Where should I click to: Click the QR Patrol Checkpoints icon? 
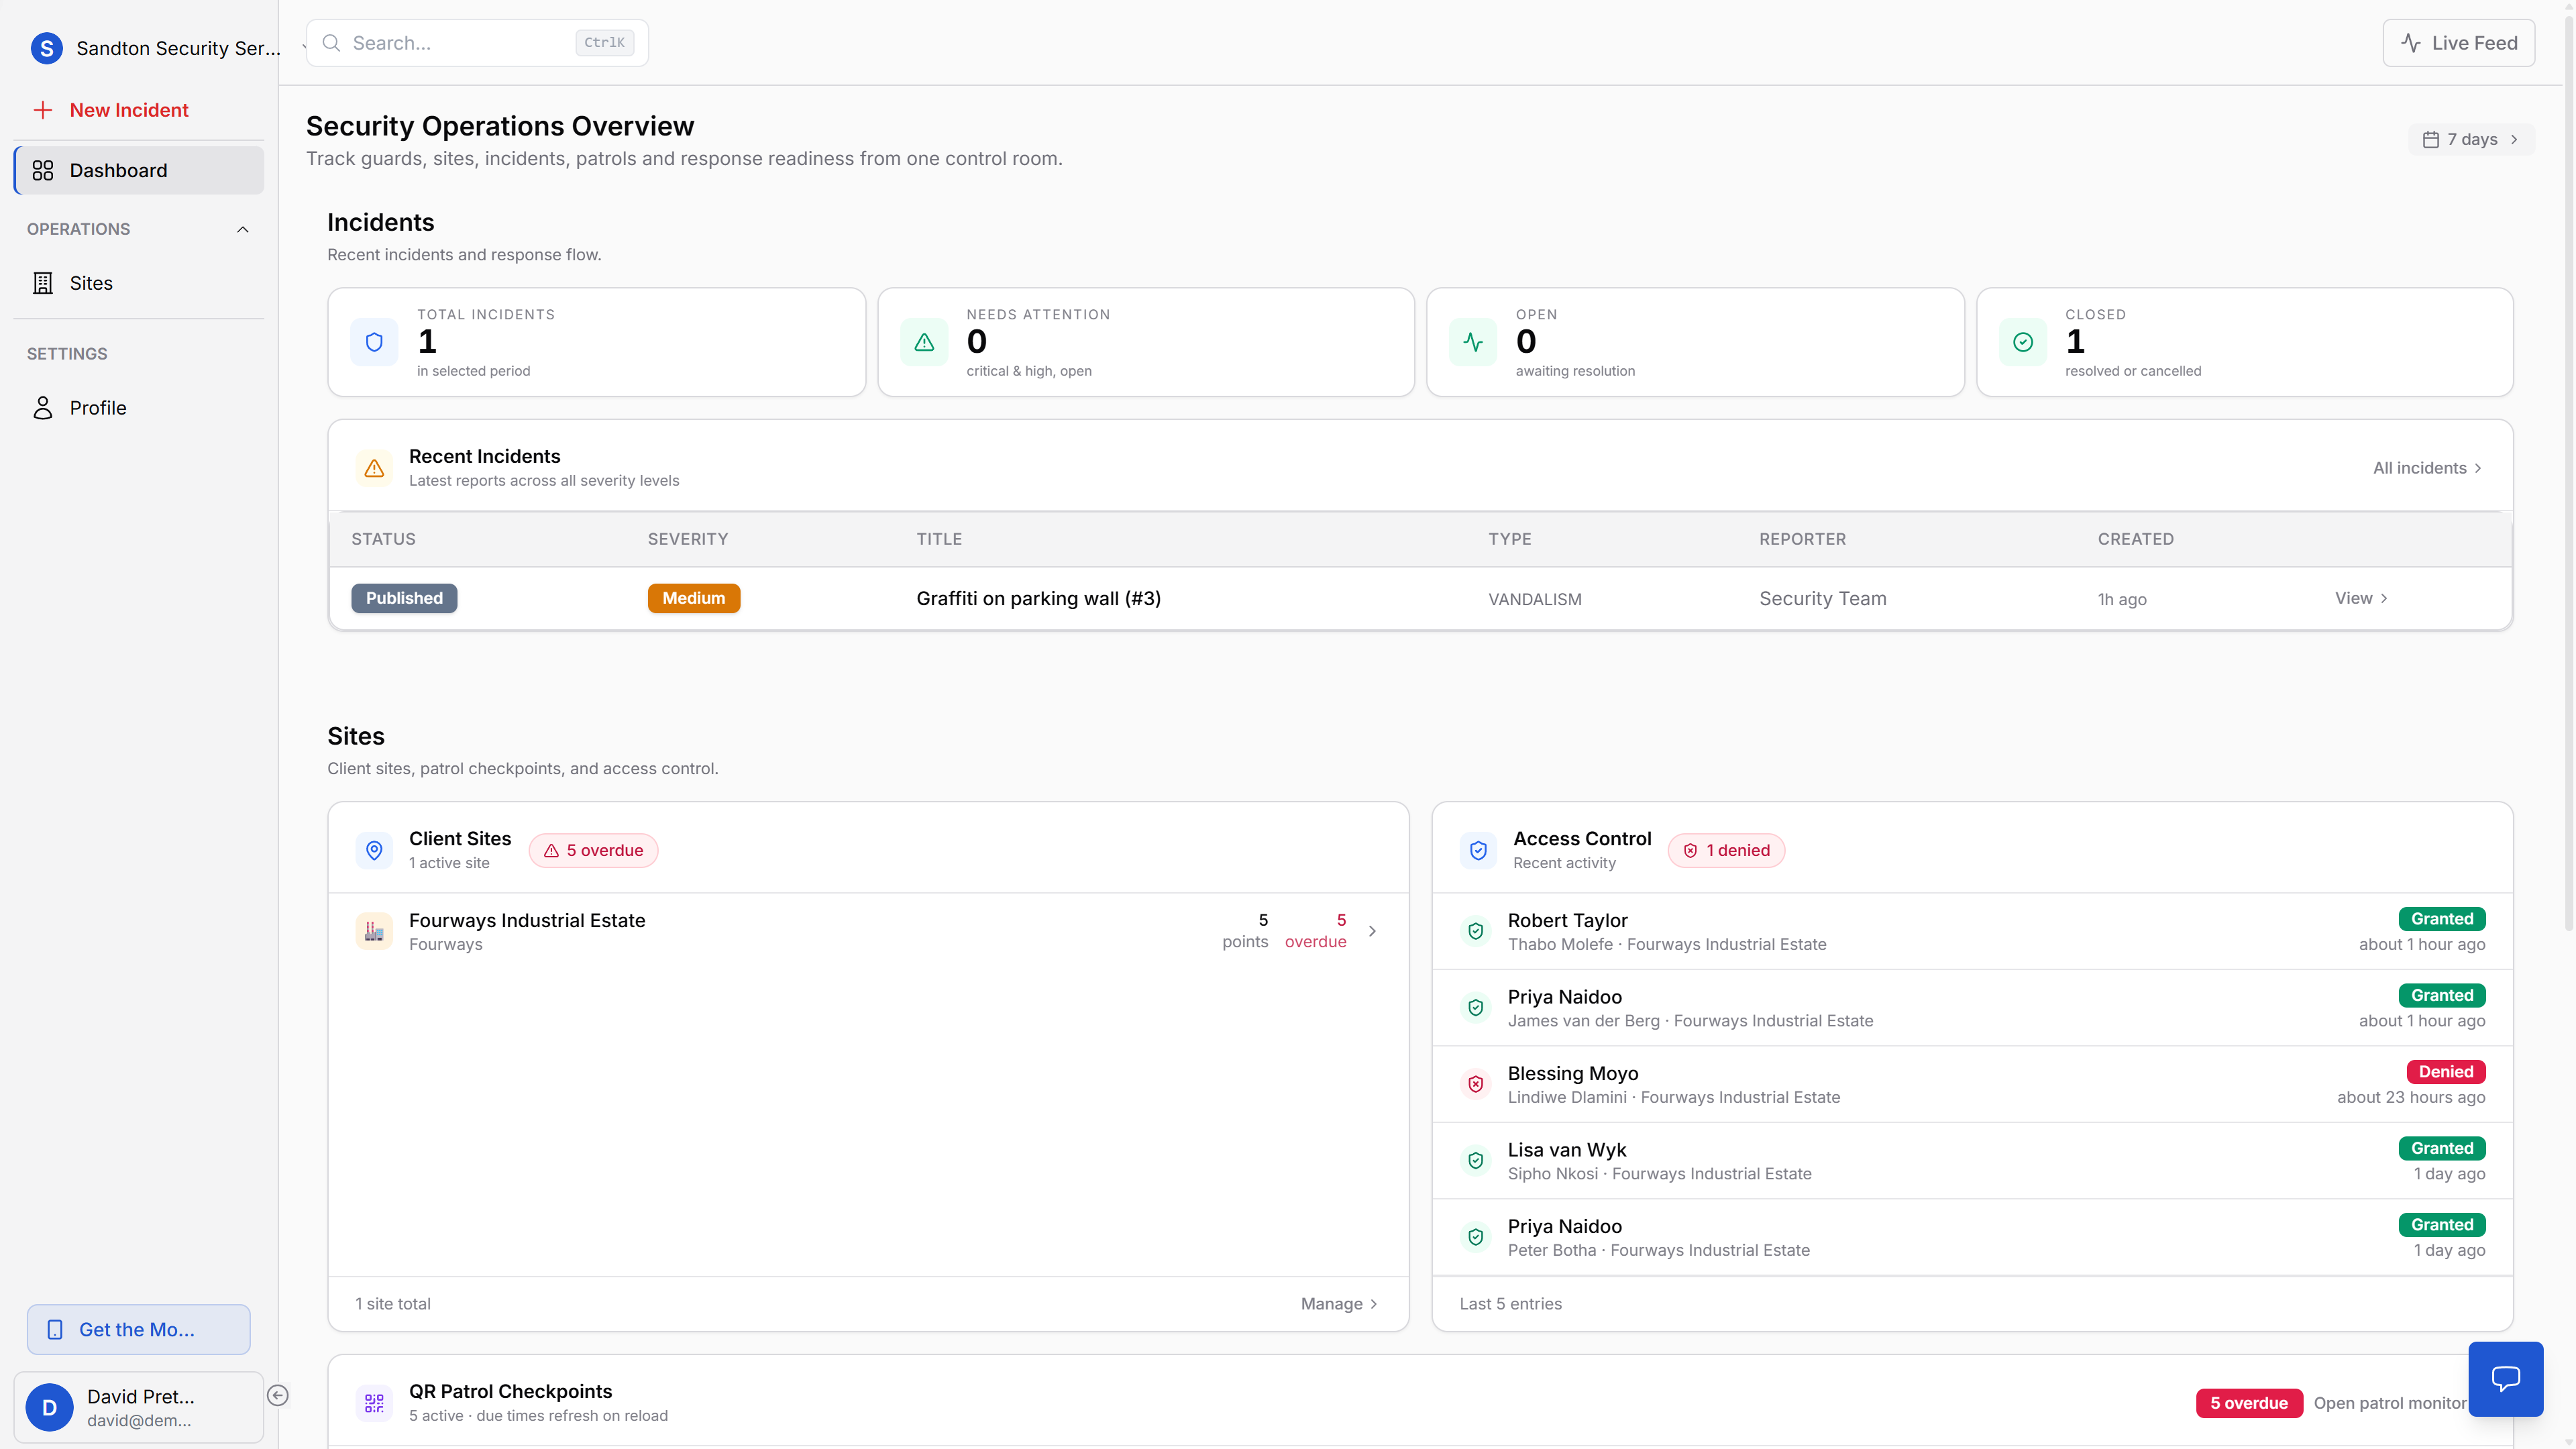(374, 1402)
